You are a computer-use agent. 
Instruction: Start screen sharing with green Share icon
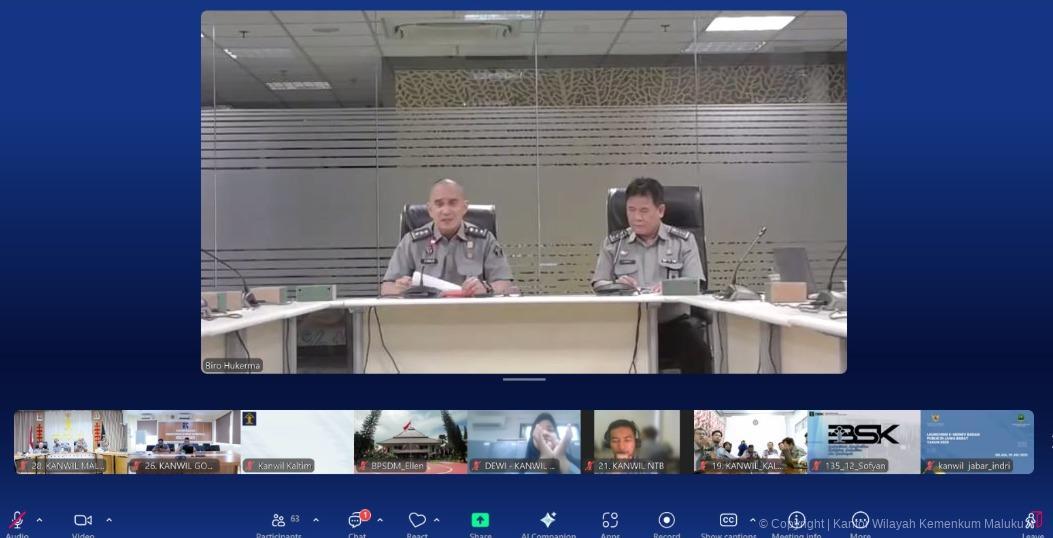pos(480,521)
